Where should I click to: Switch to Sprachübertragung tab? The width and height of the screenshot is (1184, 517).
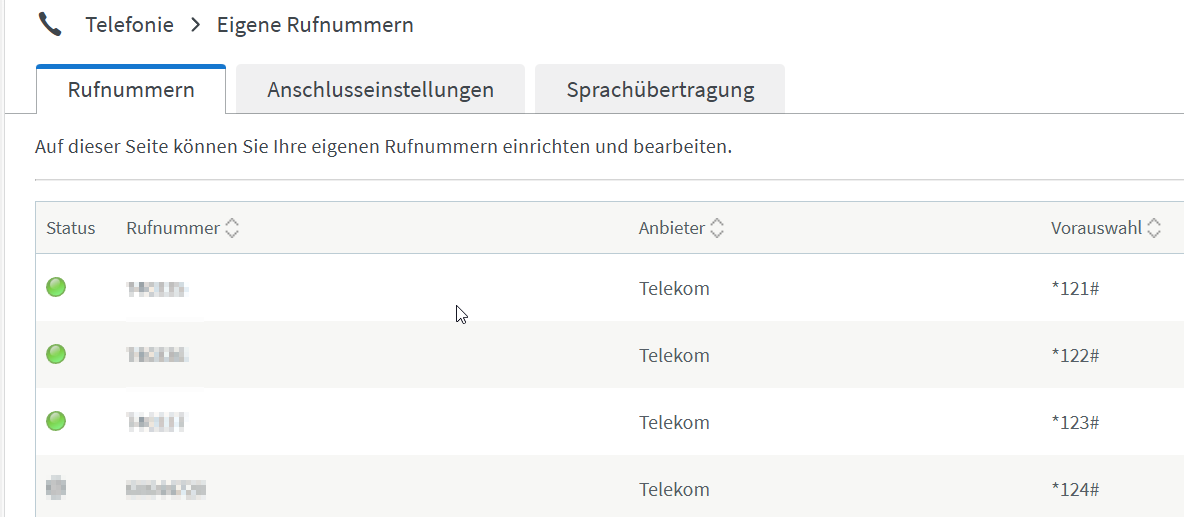tap(660, 90)
